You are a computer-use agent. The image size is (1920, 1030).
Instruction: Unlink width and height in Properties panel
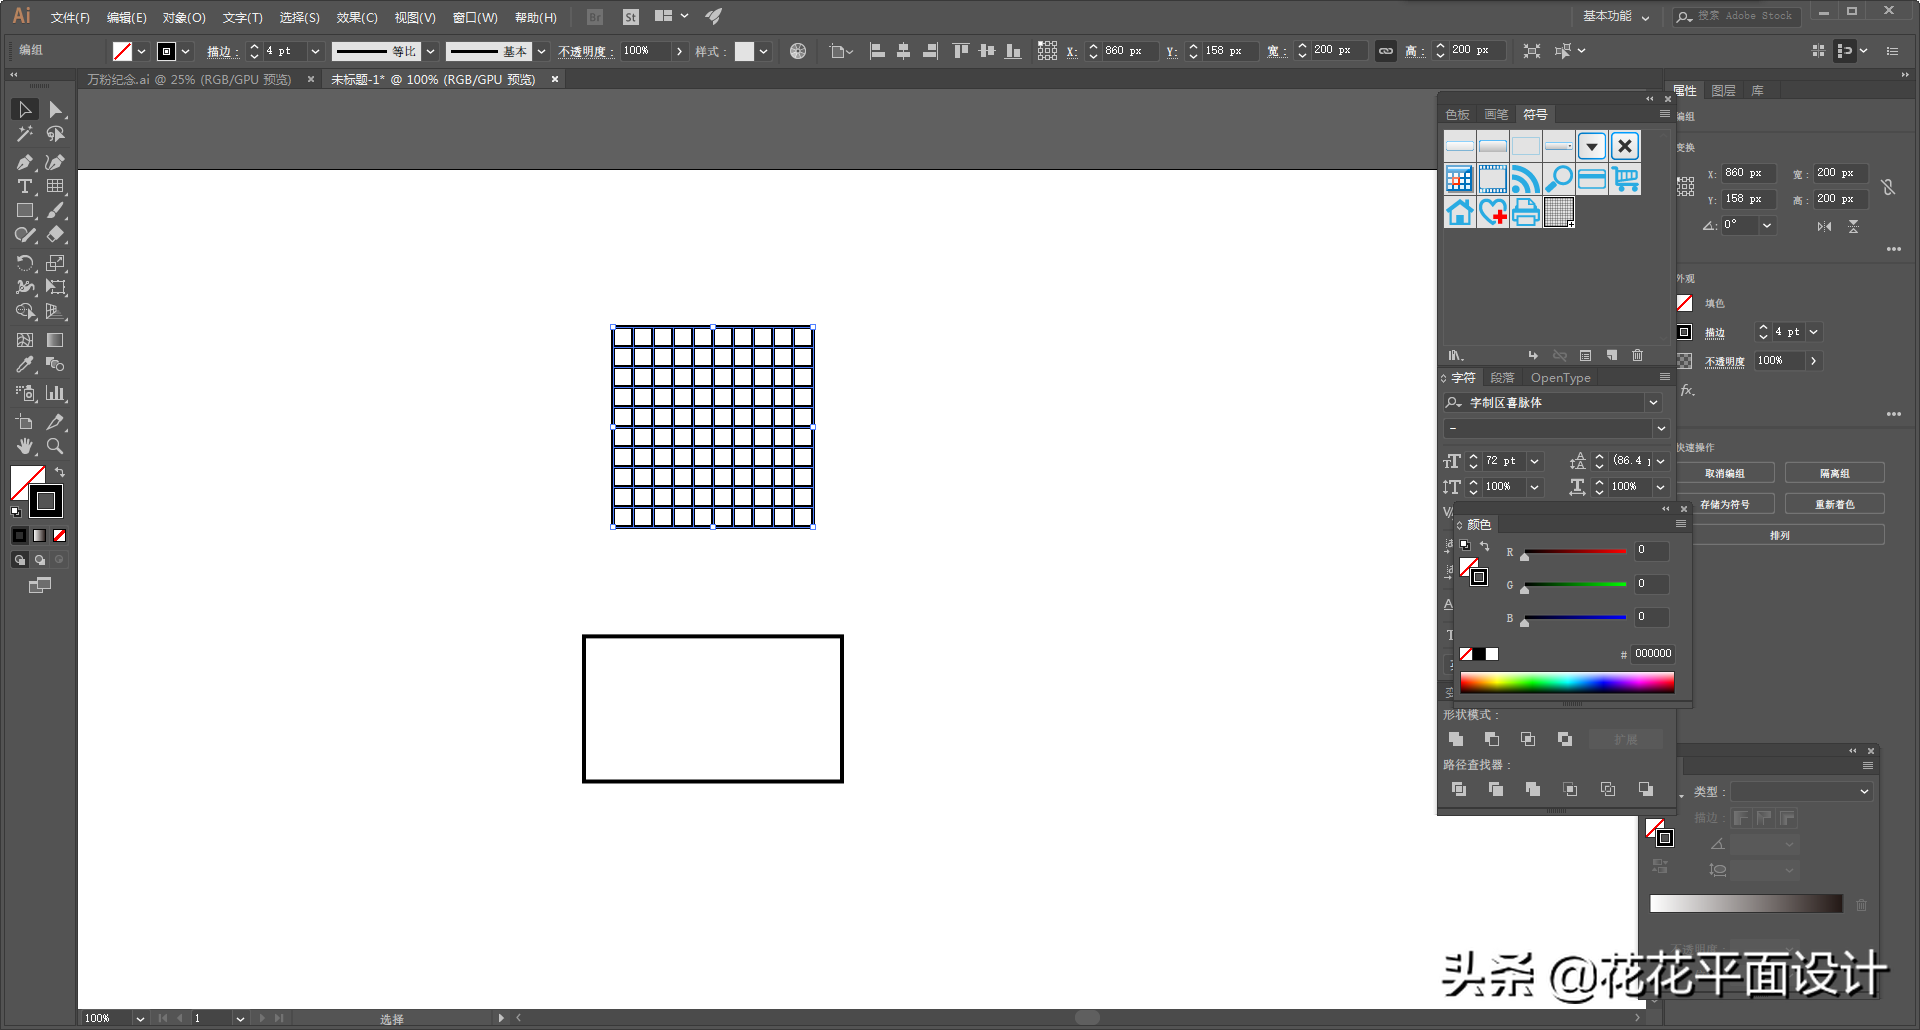point(1888,187)
